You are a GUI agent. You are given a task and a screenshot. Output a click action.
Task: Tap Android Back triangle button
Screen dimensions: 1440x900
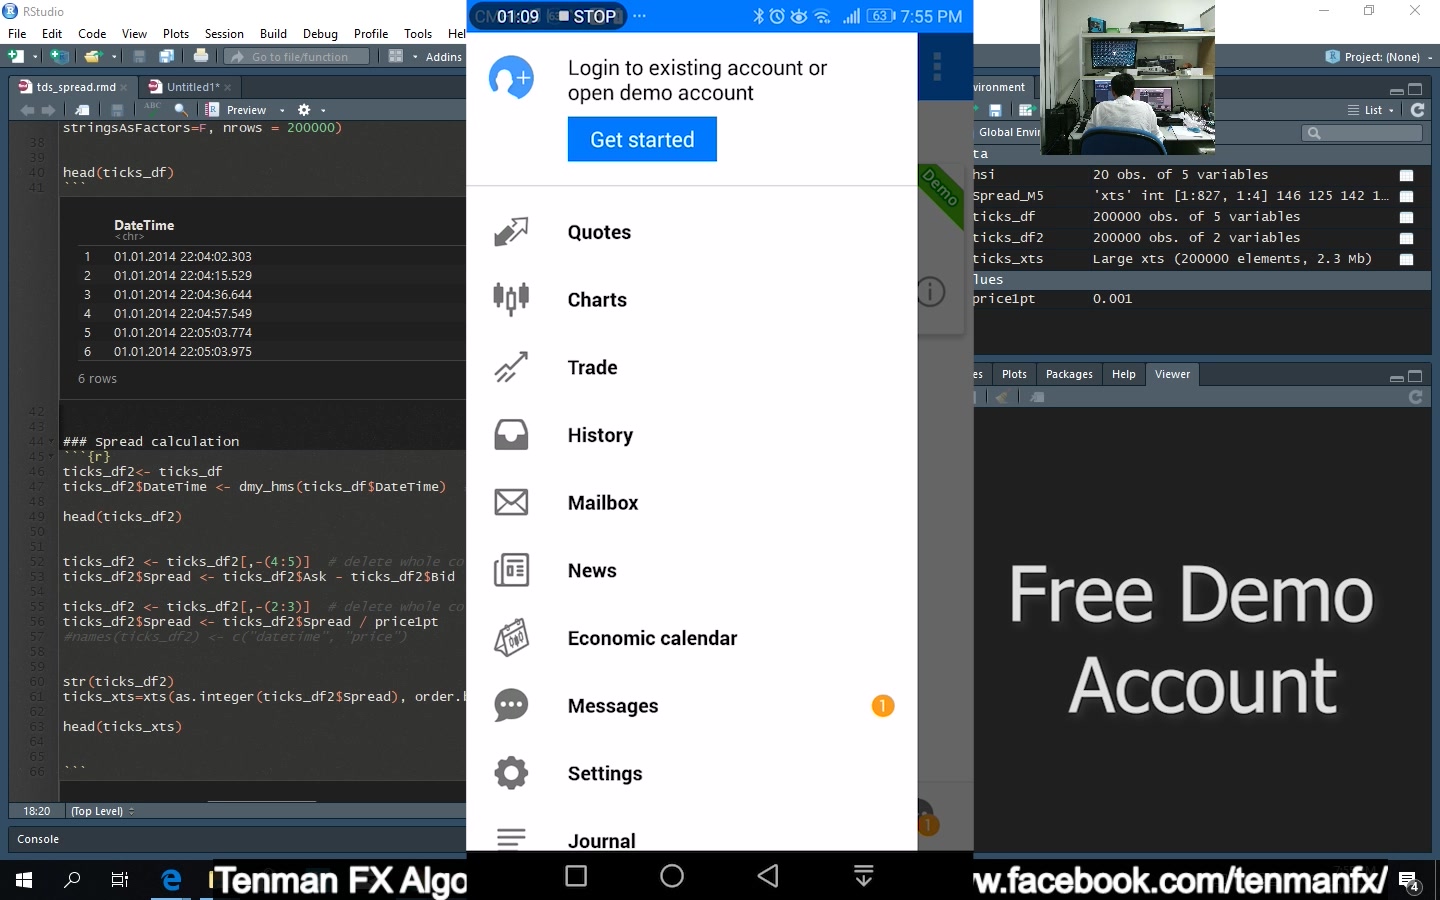pyautogui.click(x=768, y=876)
